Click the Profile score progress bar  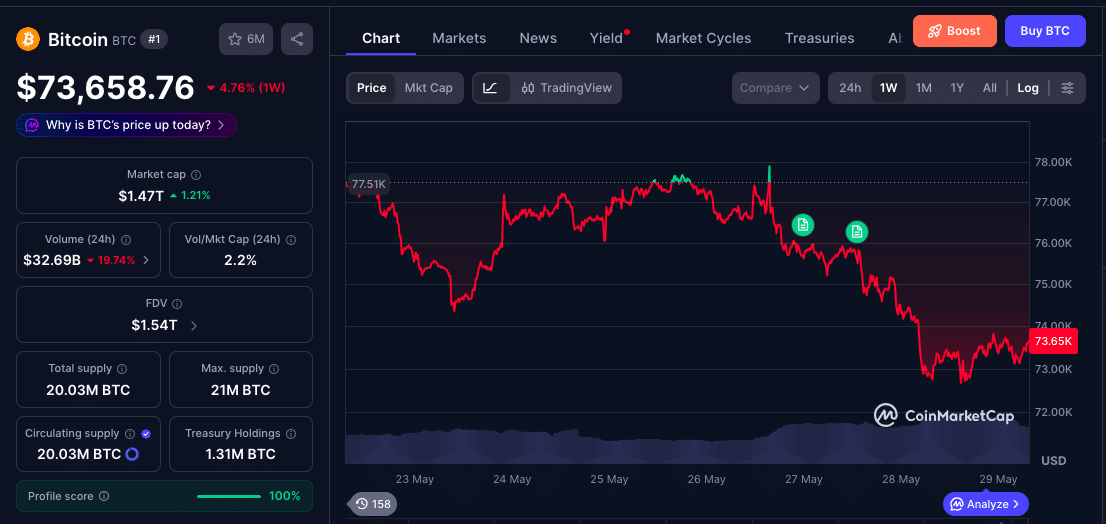229,496
